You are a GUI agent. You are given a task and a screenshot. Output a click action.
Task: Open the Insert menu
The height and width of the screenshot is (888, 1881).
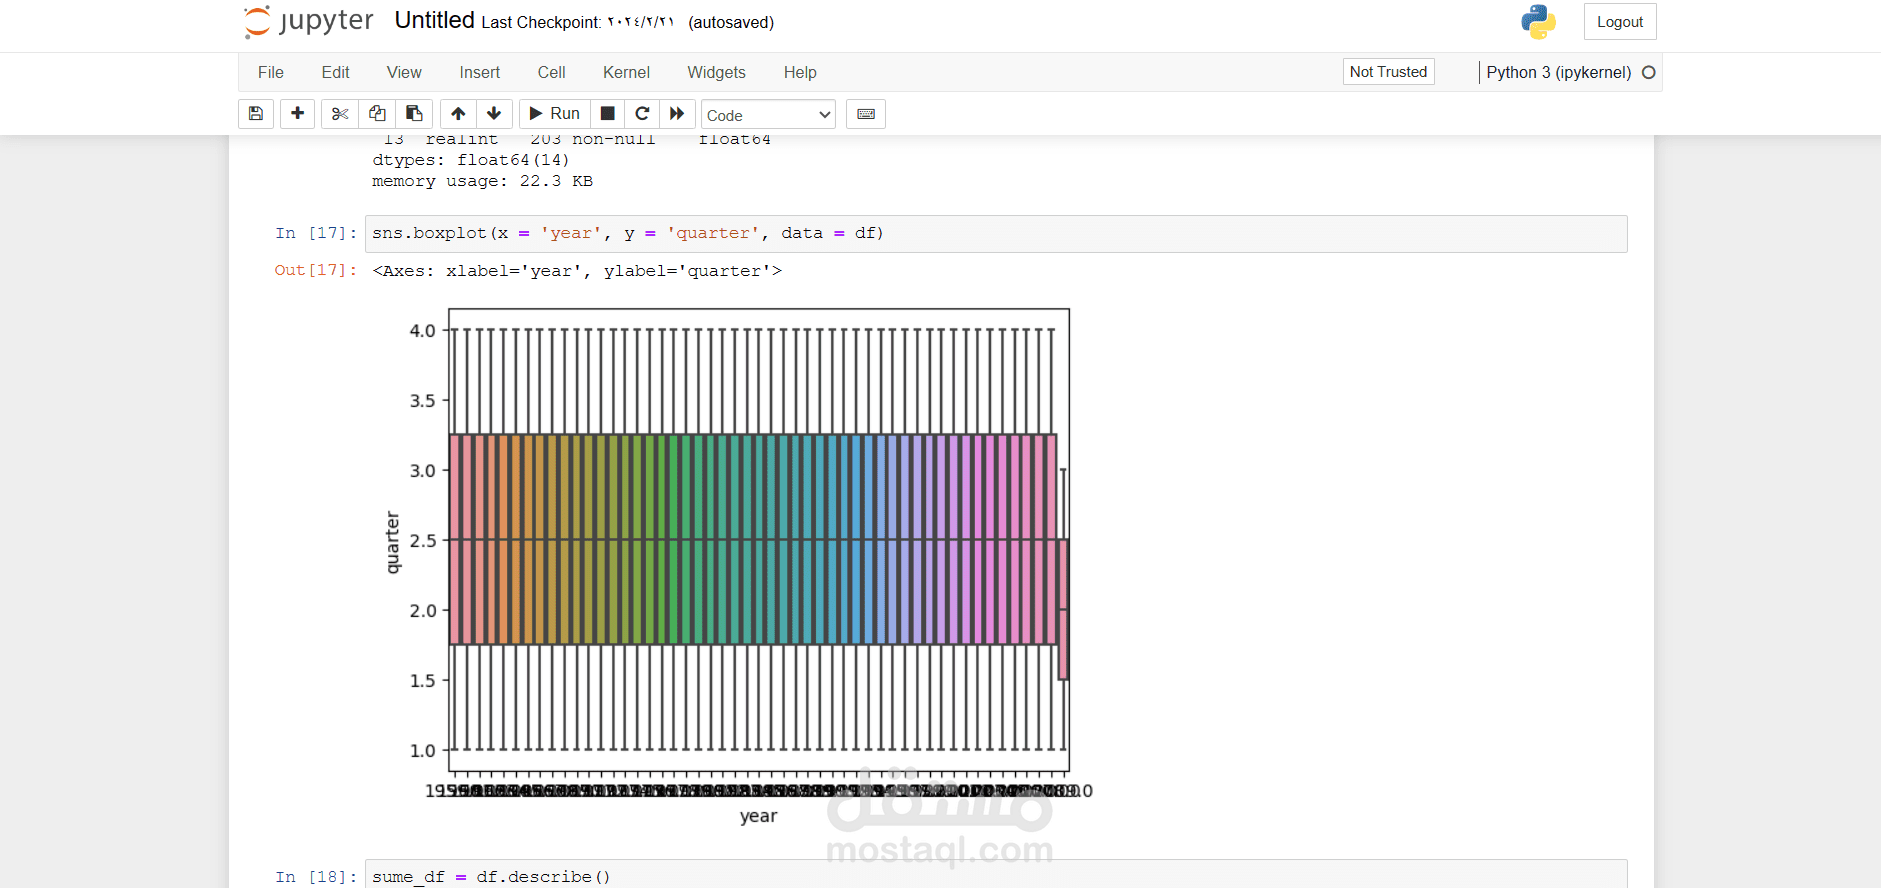click(480, 72)
